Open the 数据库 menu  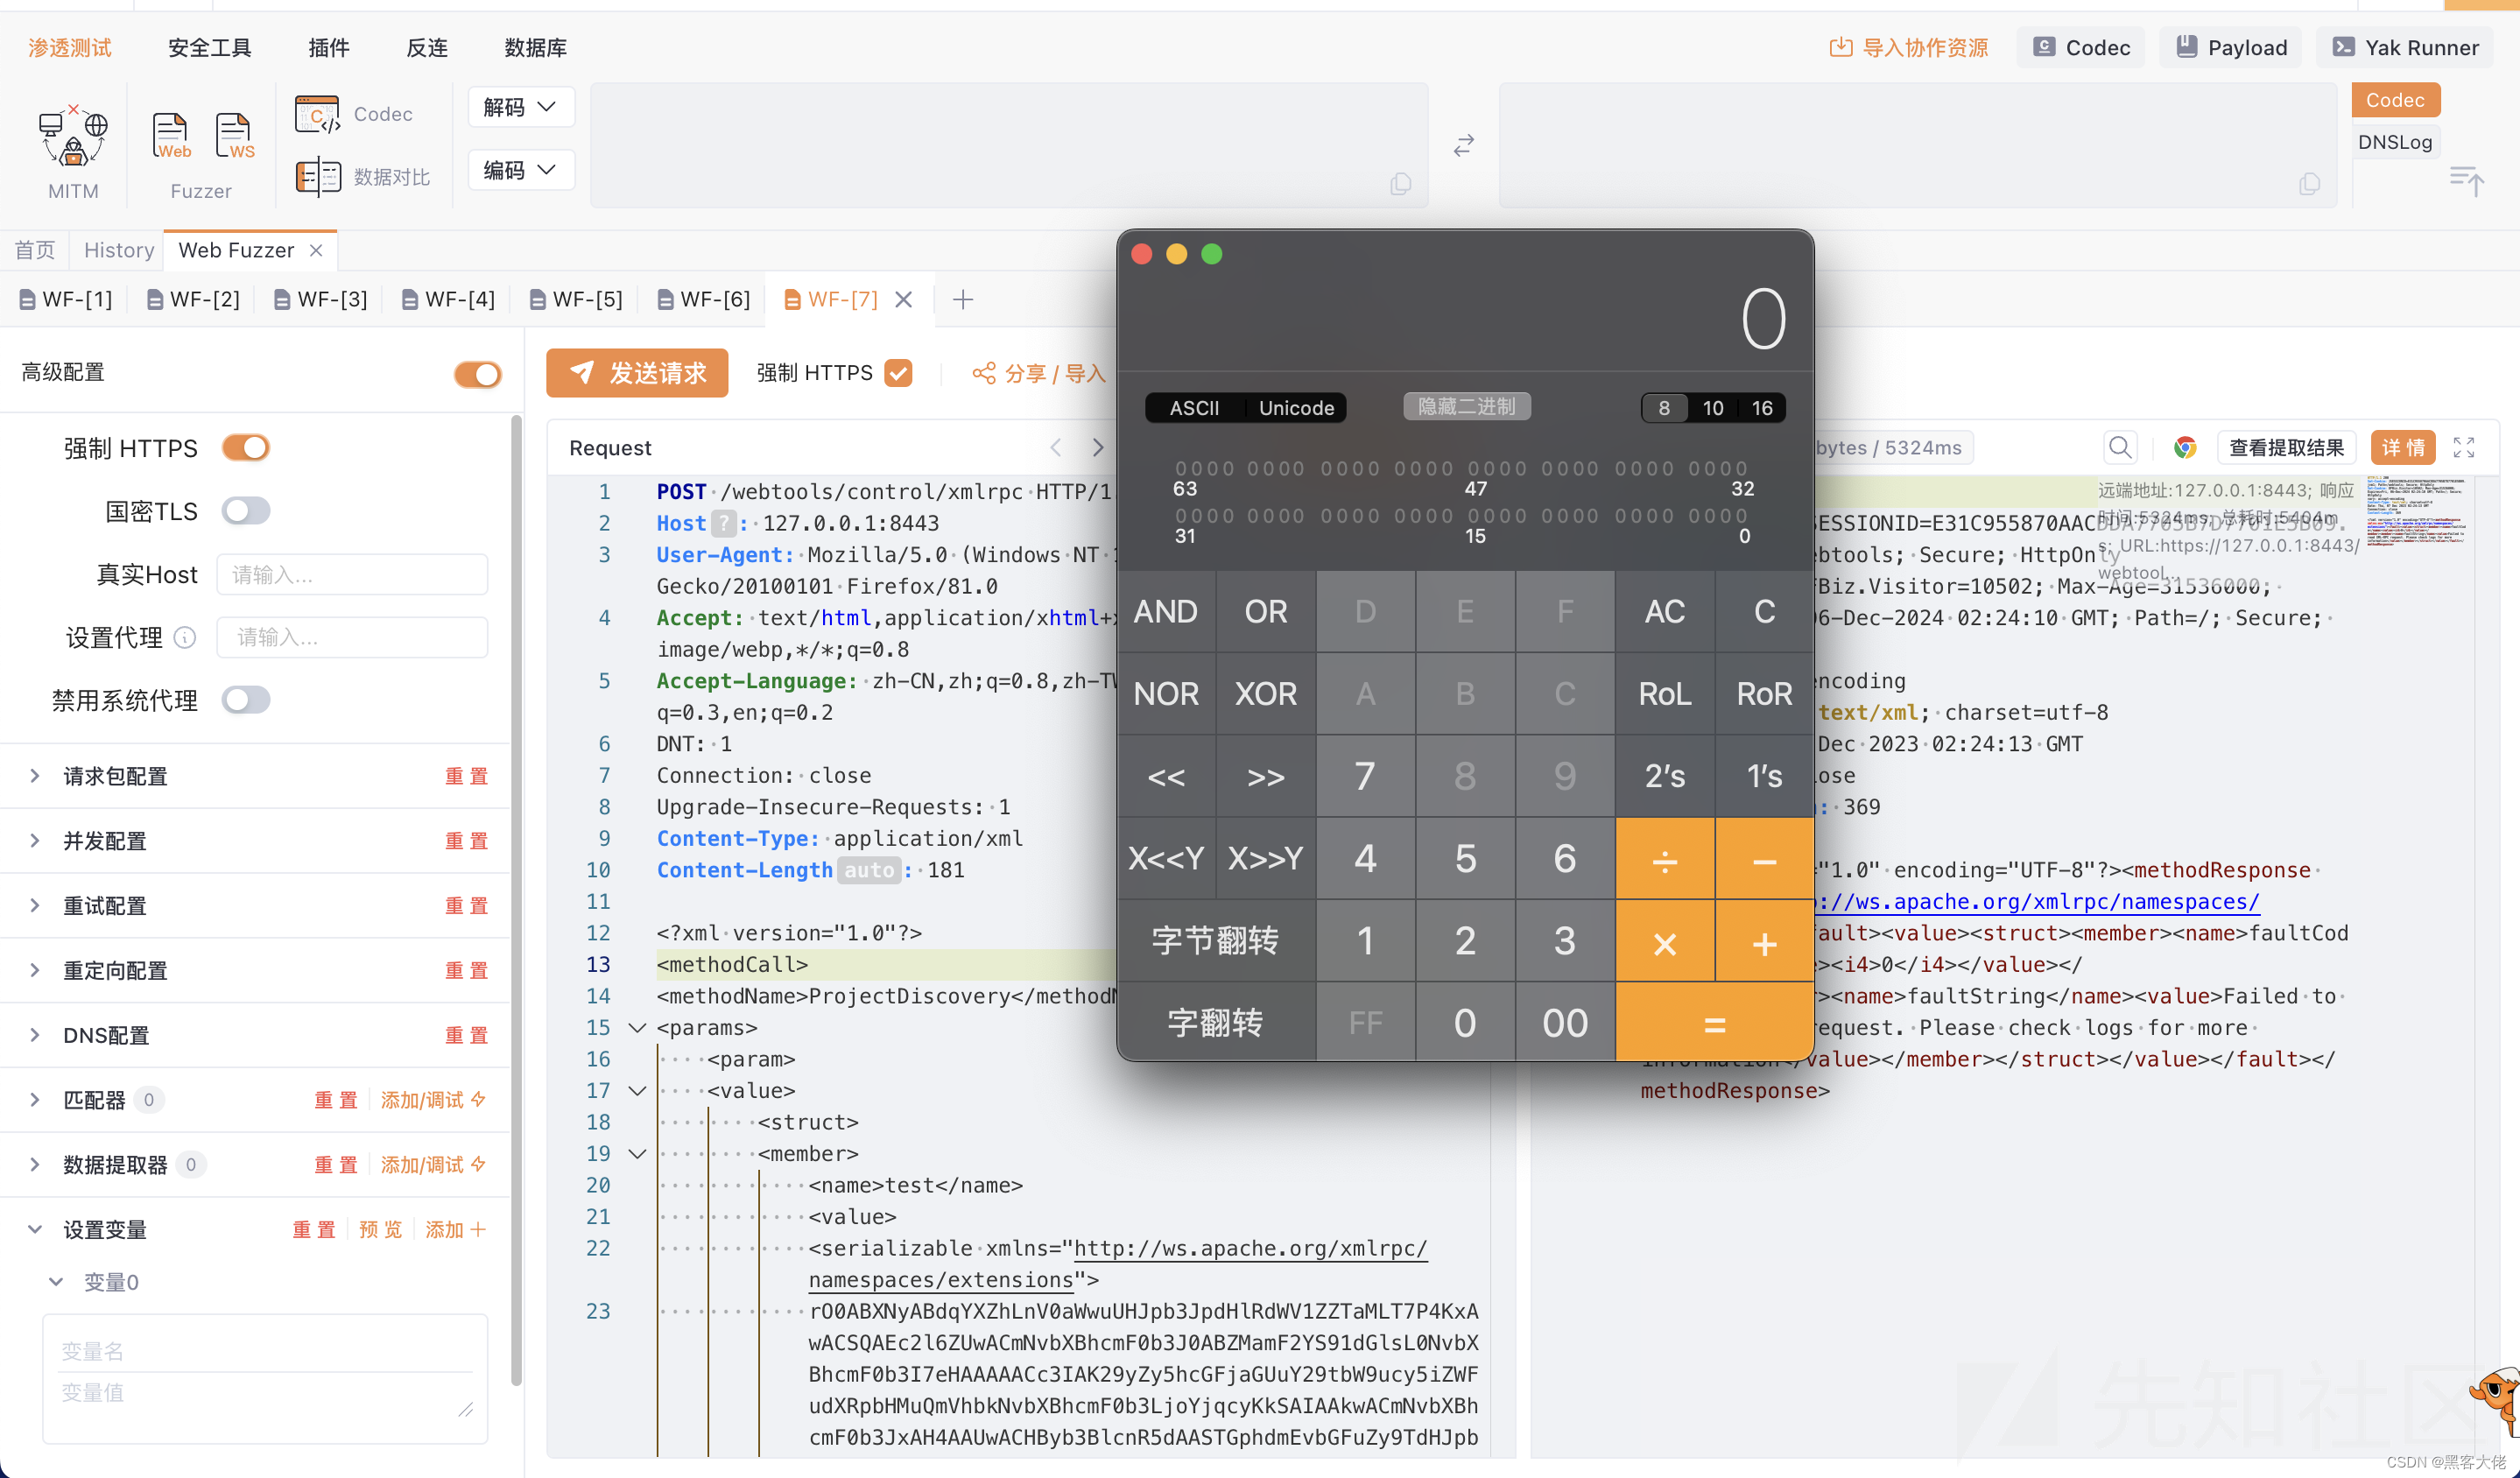(x=535, y=47)
